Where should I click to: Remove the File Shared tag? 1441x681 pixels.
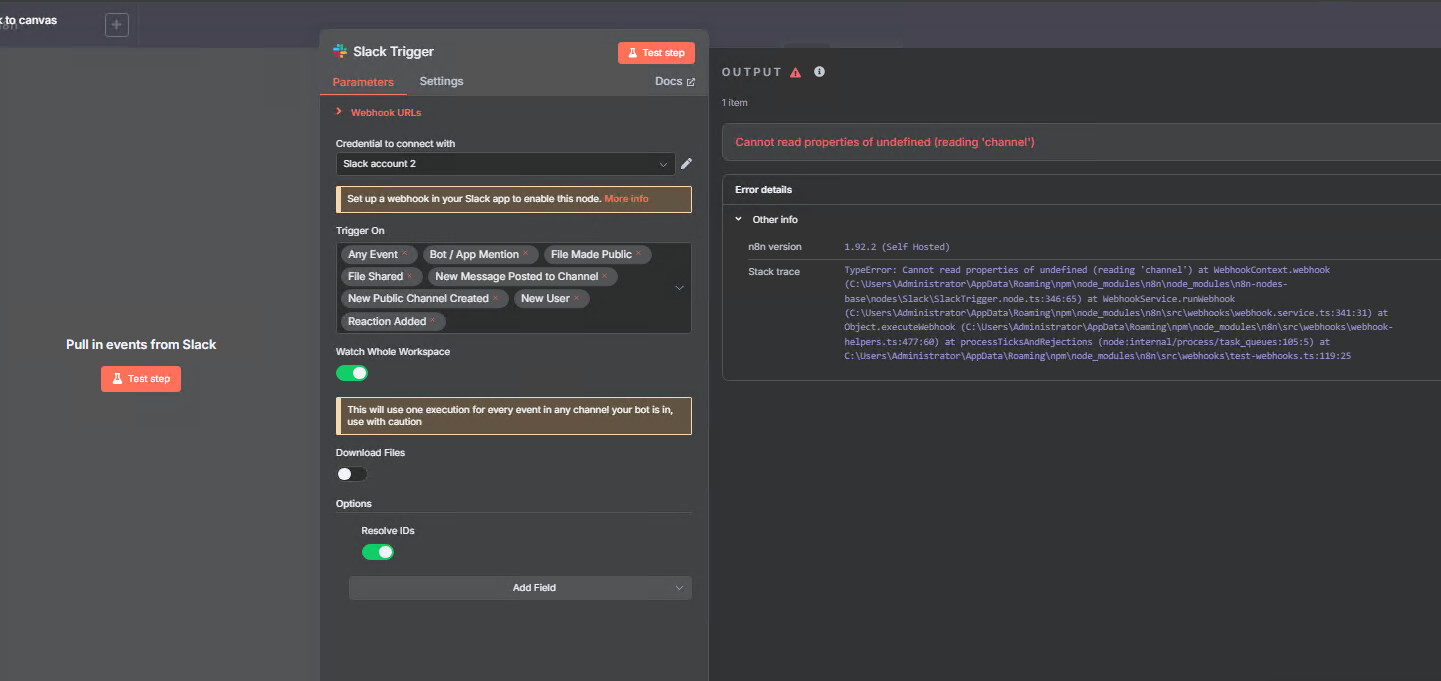tap(410, 276)
